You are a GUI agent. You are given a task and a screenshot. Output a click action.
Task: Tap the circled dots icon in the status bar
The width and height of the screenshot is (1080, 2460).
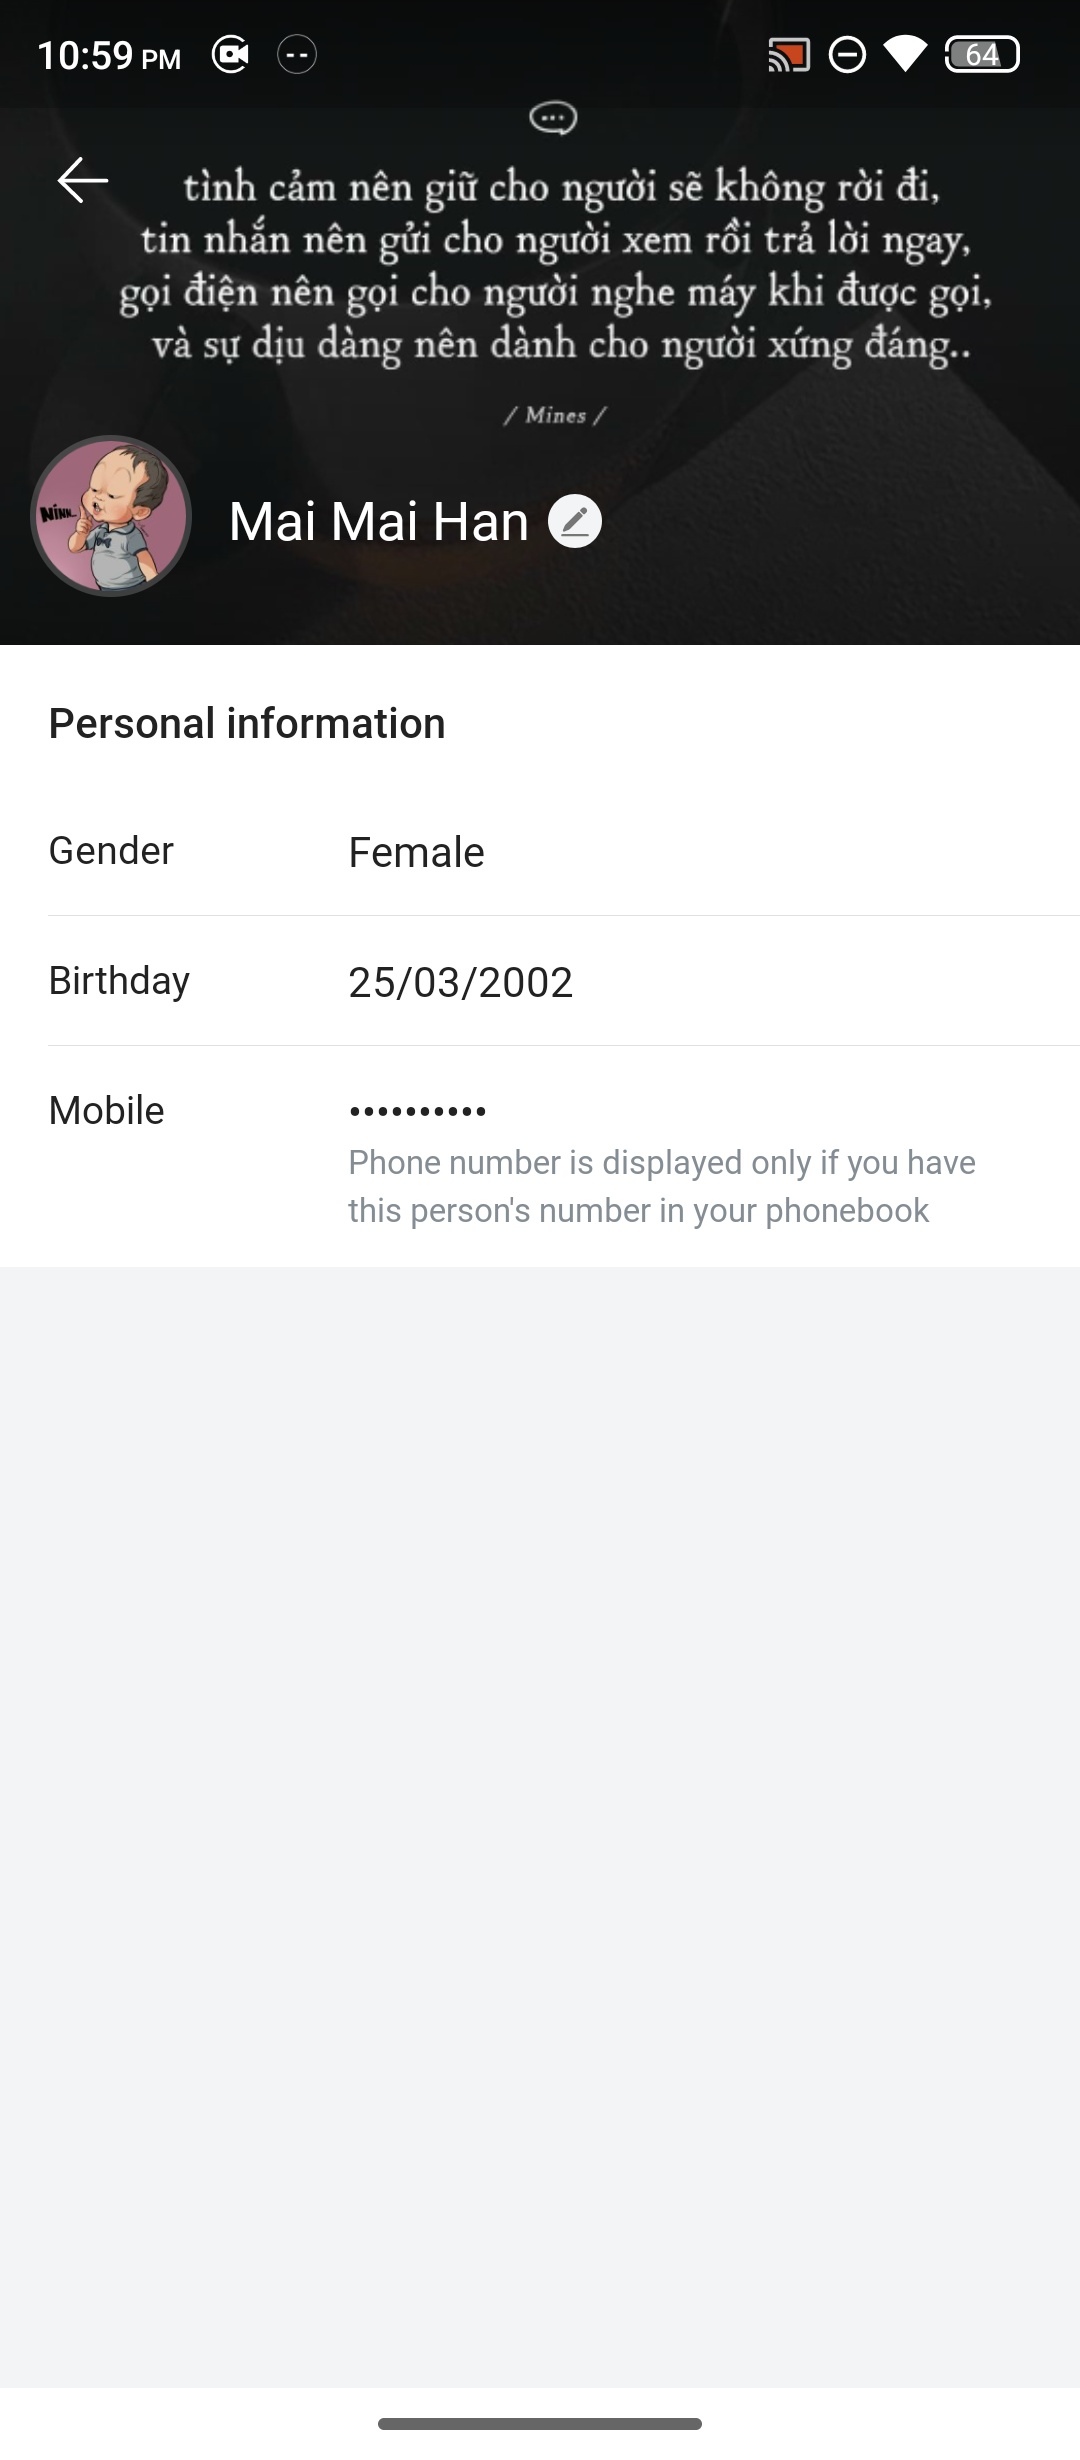tap(297, 54)
